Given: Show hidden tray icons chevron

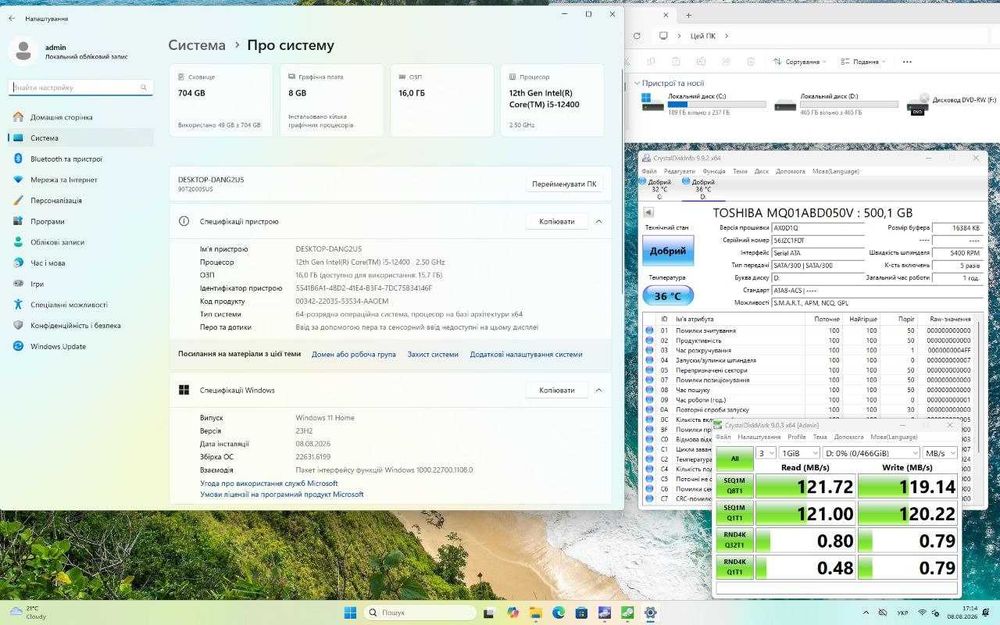Looking at the screenshot, I should coord(865,612).
